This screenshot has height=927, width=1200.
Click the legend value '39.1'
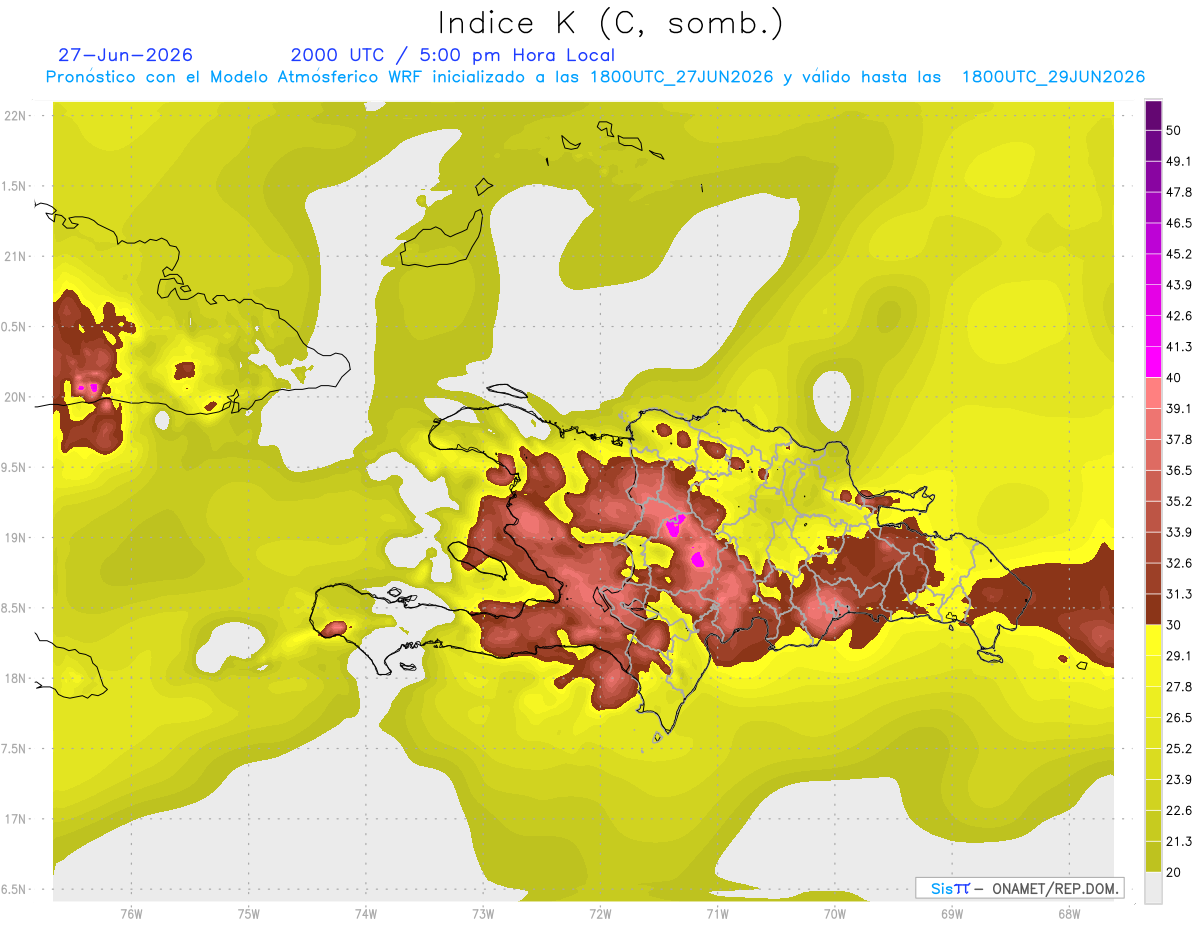(x=1178, y=409)
